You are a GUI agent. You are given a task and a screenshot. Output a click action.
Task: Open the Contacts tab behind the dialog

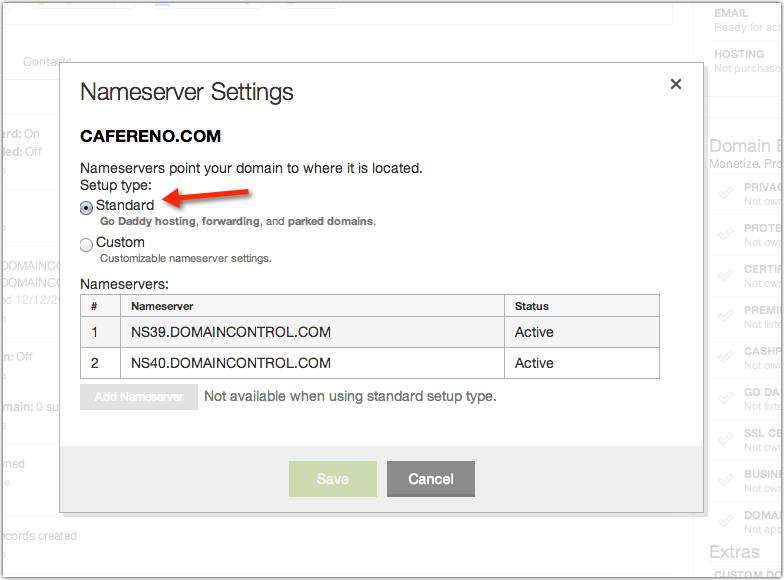click(47, 62)
